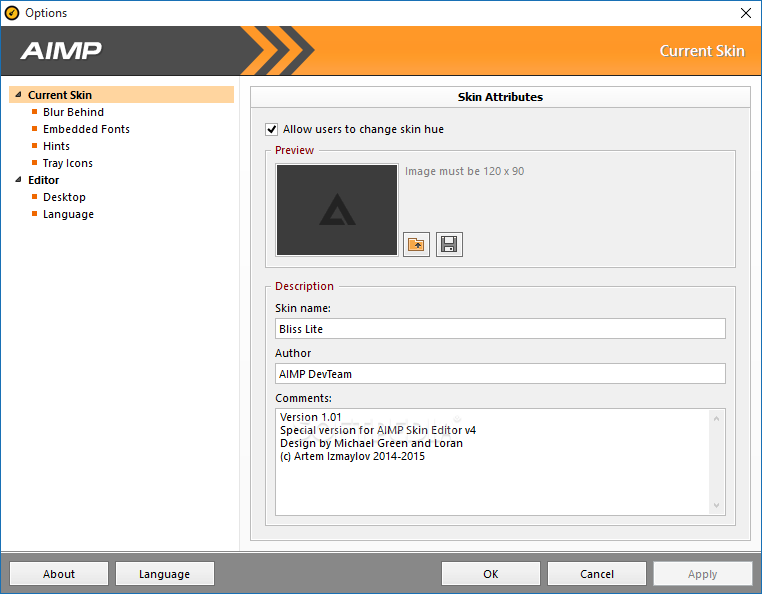Click the AIMP logo in the header
This screenshot has width=762, height=594.
coord(61,51)
